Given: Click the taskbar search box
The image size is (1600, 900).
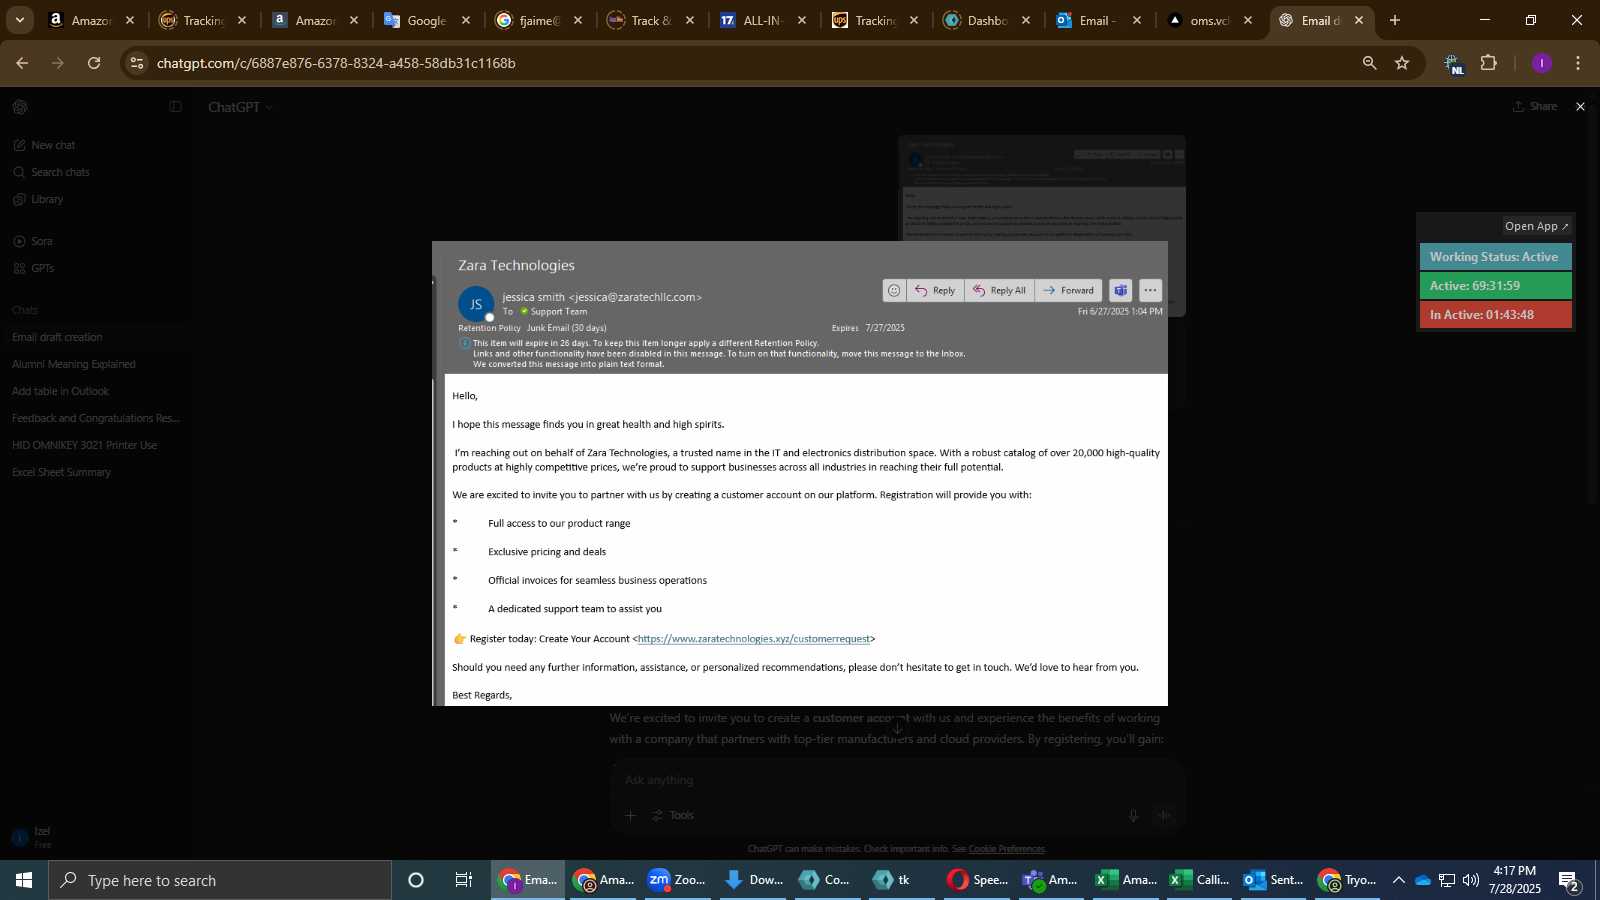Looking at the screenshot, I should tap(220, 880).
